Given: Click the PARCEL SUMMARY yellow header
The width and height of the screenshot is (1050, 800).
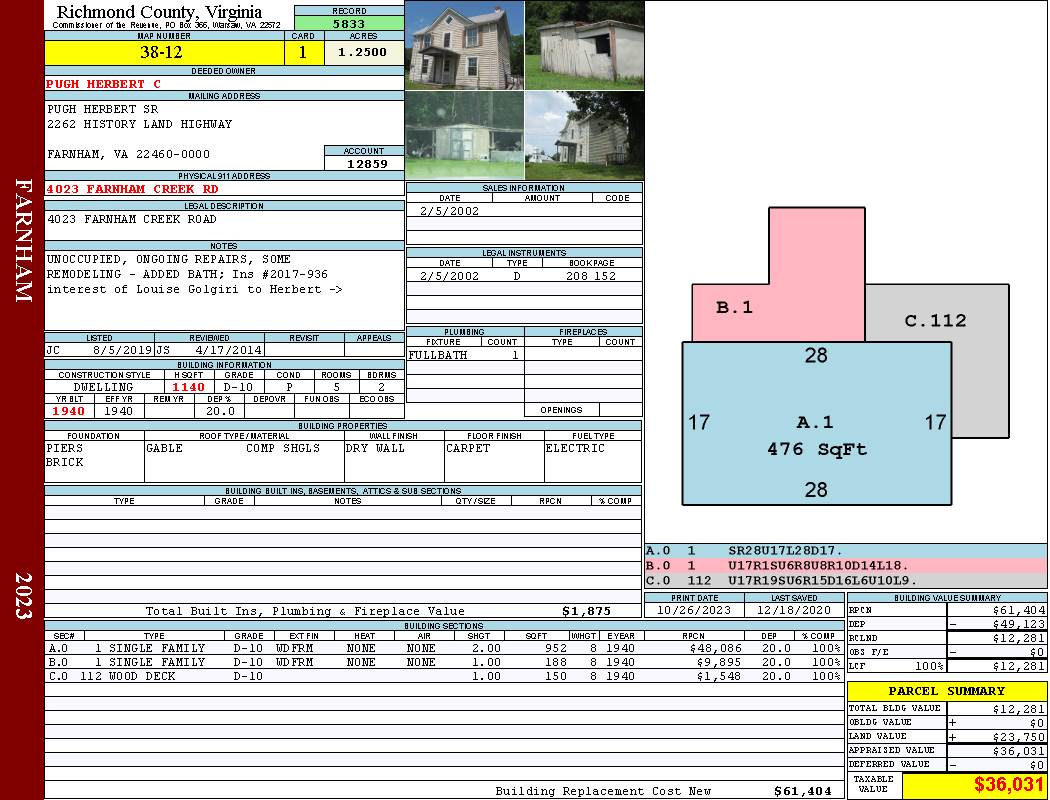Looking at the screenshot, I should [947, 691].
